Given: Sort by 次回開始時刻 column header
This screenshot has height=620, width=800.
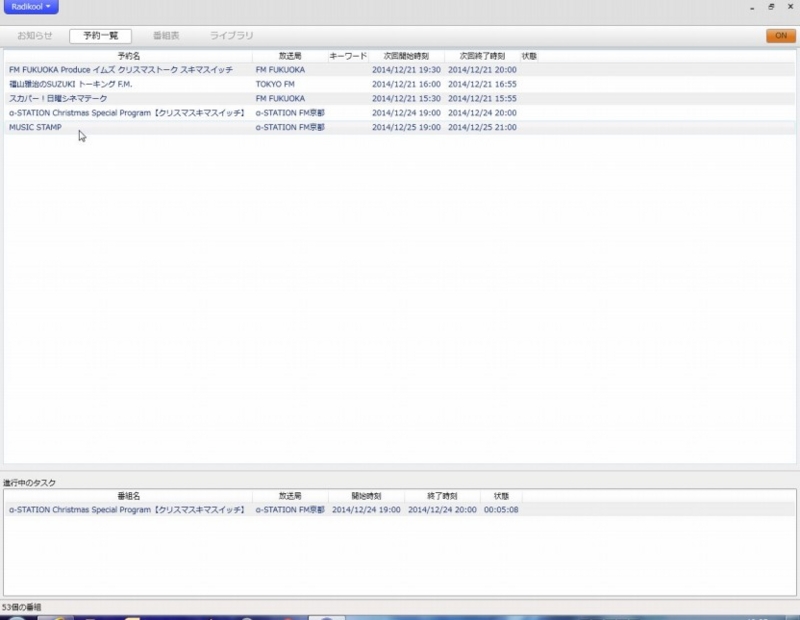Looking at the screenshot, I should 406,56.
